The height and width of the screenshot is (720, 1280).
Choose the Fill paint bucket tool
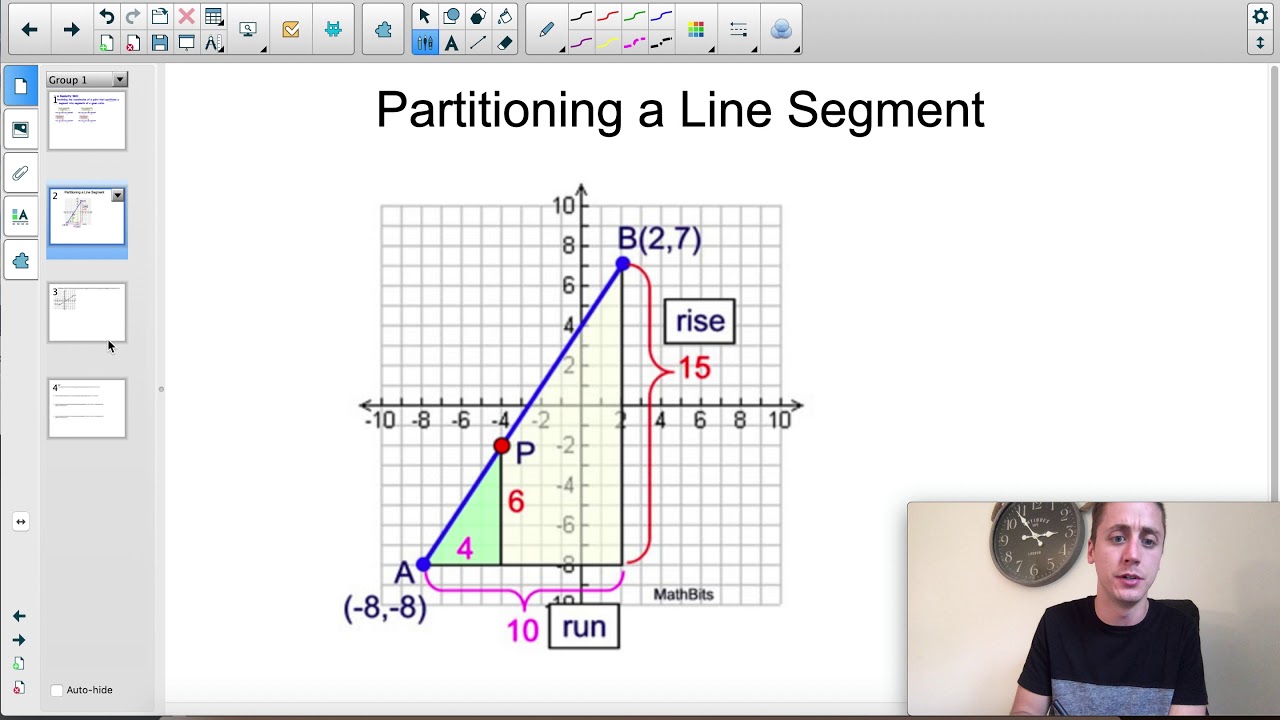(x=505, y=16)
